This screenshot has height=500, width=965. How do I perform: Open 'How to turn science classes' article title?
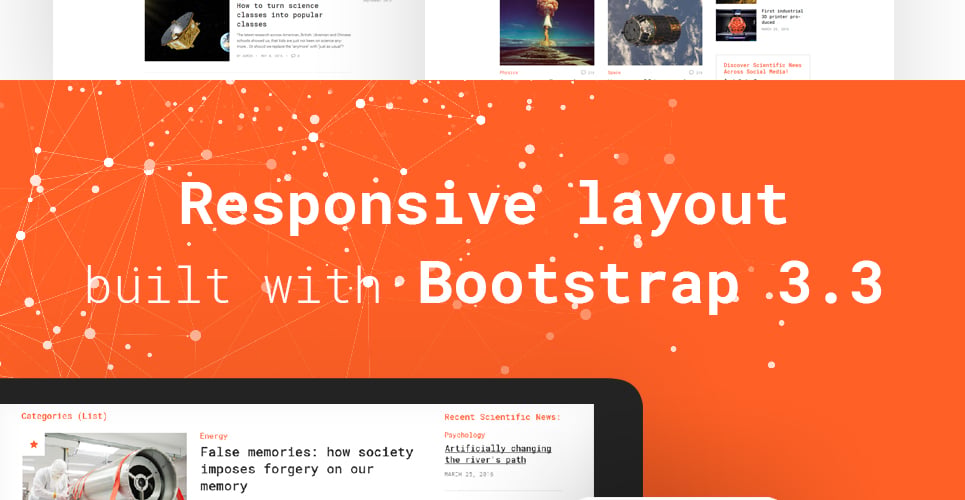pos(280,15)
